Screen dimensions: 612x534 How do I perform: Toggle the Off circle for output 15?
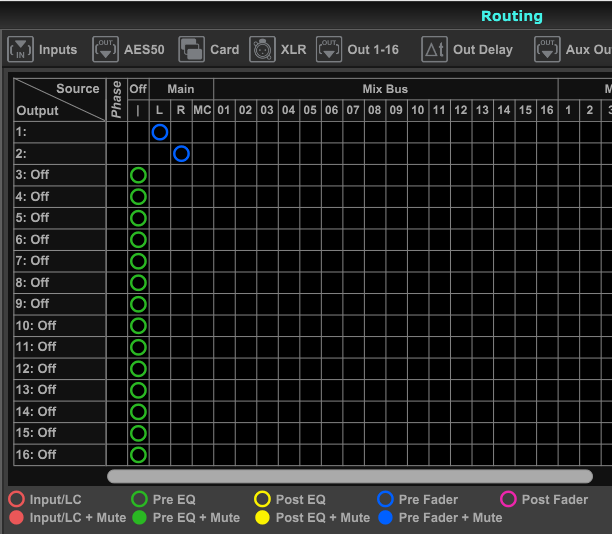[x=138, y=433]
